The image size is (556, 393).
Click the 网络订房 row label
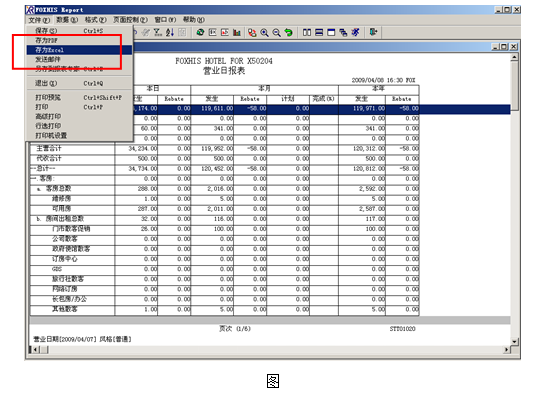click(65, 289)
